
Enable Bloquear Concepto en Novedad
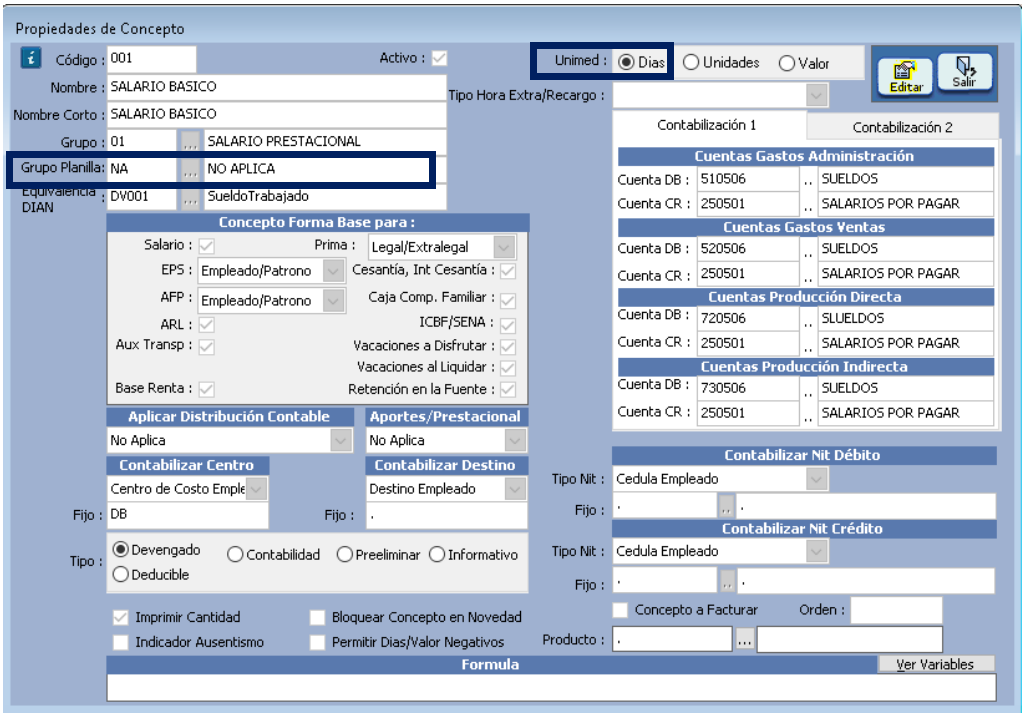[x=317, y=617]
